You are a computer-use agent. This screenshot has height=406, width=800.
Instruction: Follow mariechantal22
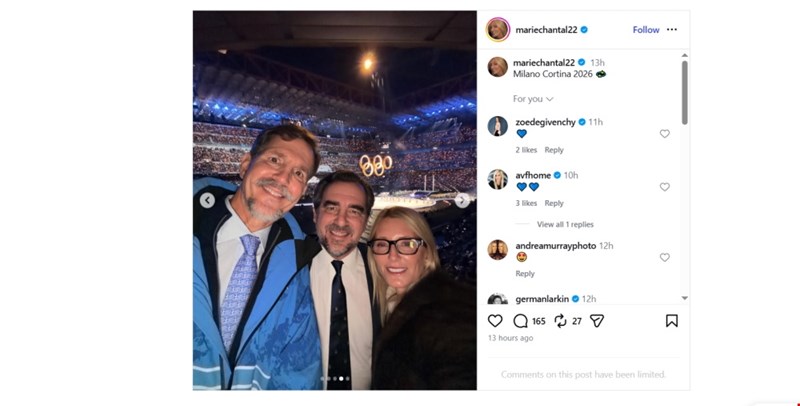click(x=646, y=30)
